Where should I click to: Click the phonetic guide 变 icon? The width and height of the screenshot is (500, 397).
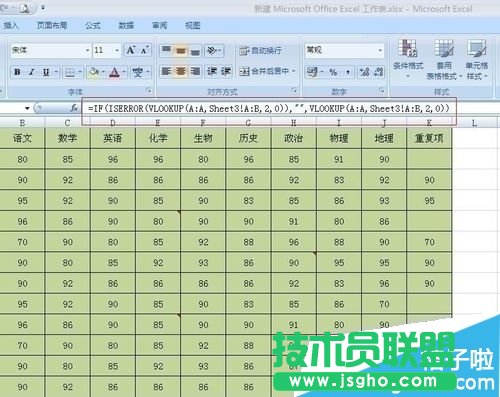pyautogui.click(x=137, y=72)
